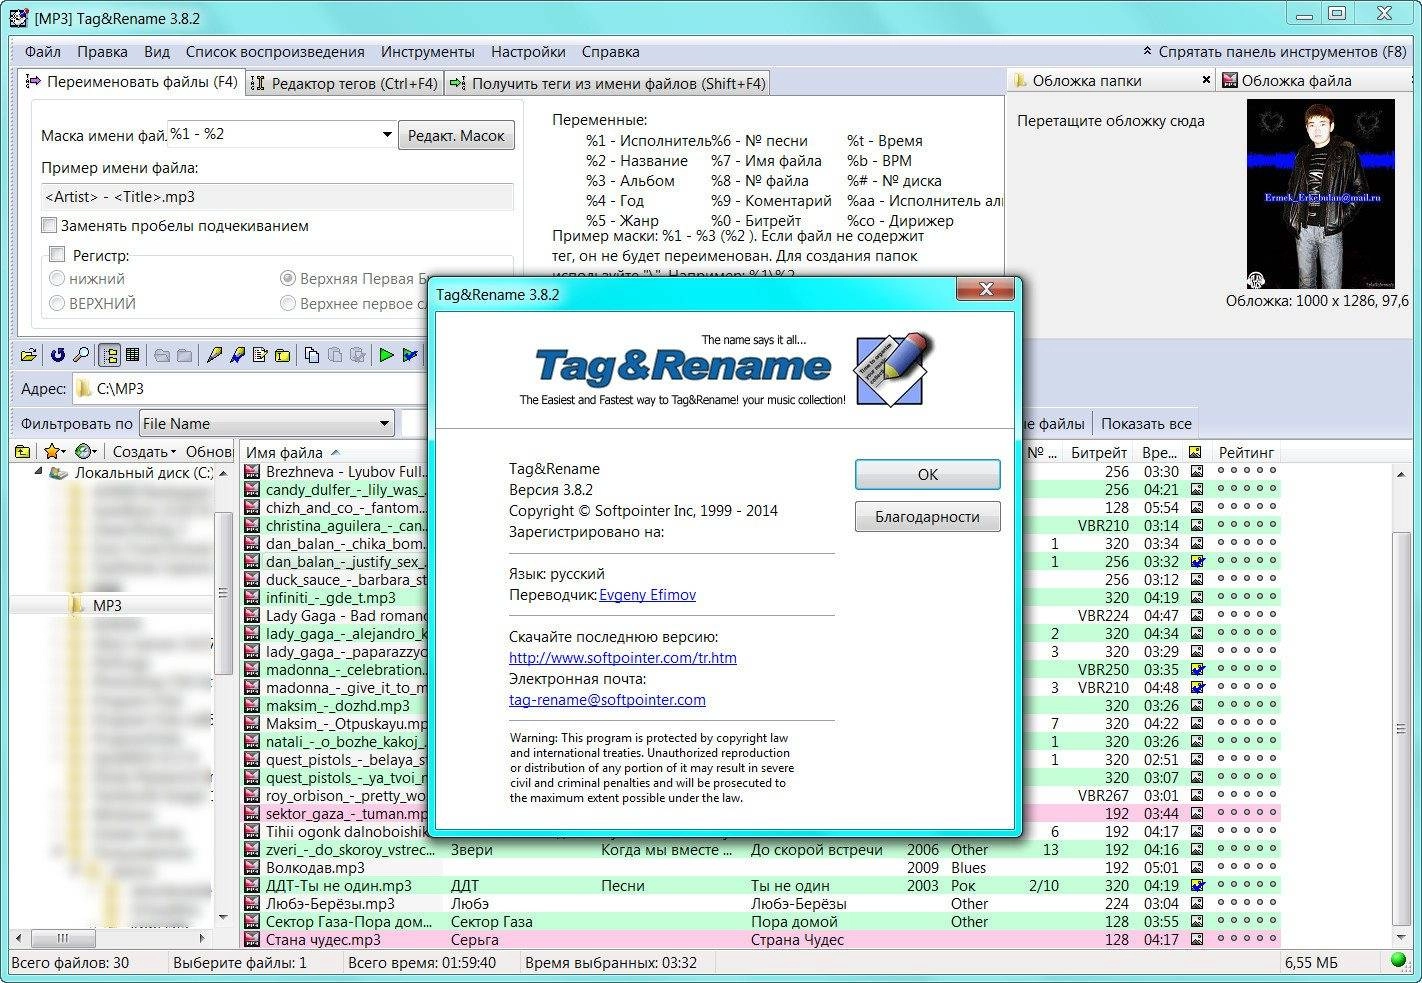This screenshot has width=1422, height=983.
Task: Click the MP3 file icon beside Волкодав.mp3
Action: click(x=253, y=868)
